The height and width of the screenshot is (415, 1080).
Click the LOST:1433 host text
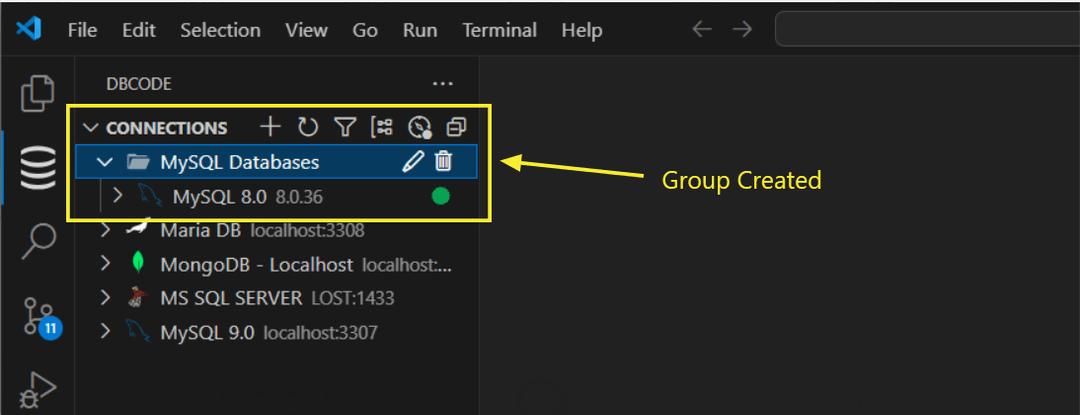[353, 299]
